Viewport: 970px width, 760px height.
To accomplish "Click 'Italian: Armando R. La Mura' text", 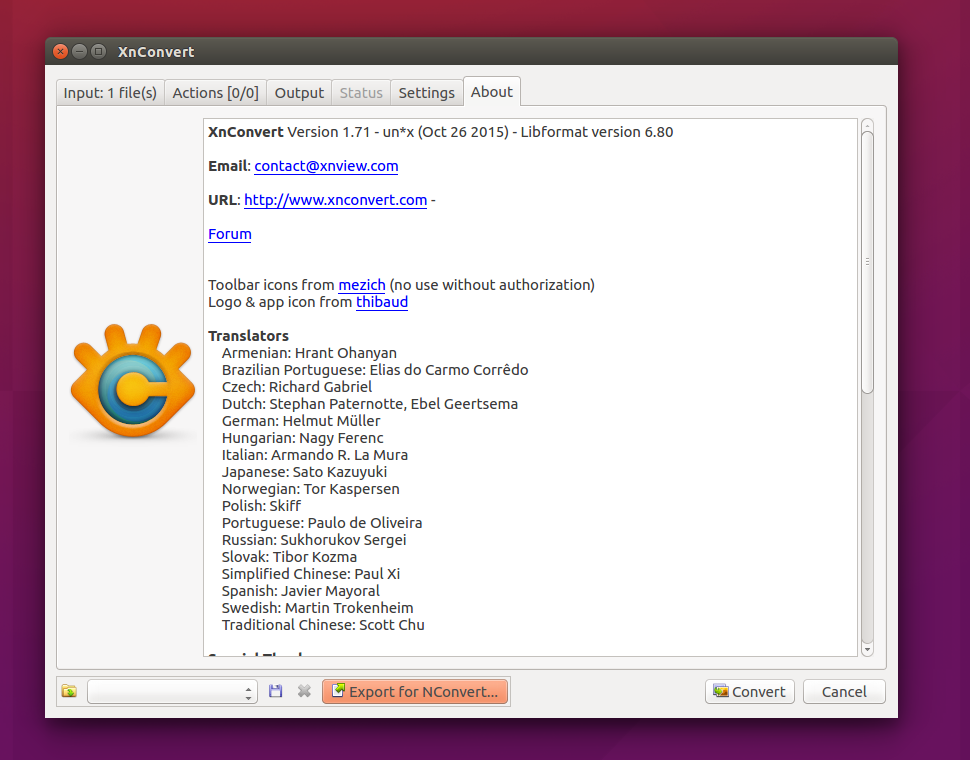I will tap(315, 455).
